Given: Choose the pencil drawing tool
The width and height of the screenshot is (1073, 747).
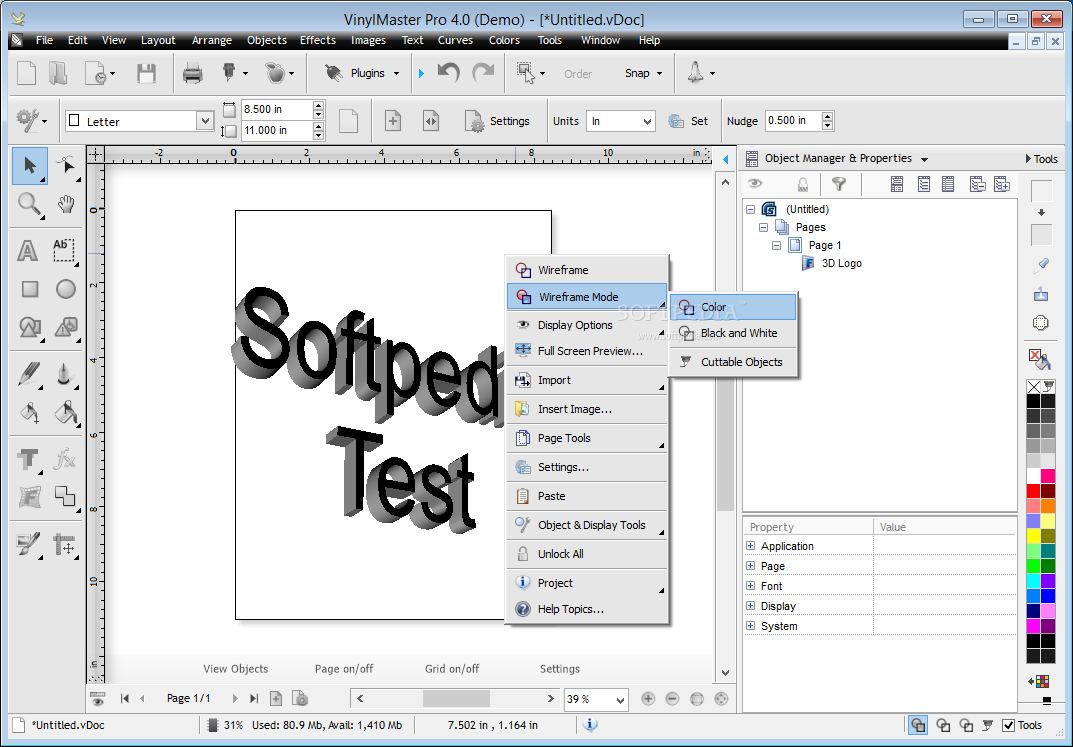Looking at the screenshot, I should coord(29,374).
